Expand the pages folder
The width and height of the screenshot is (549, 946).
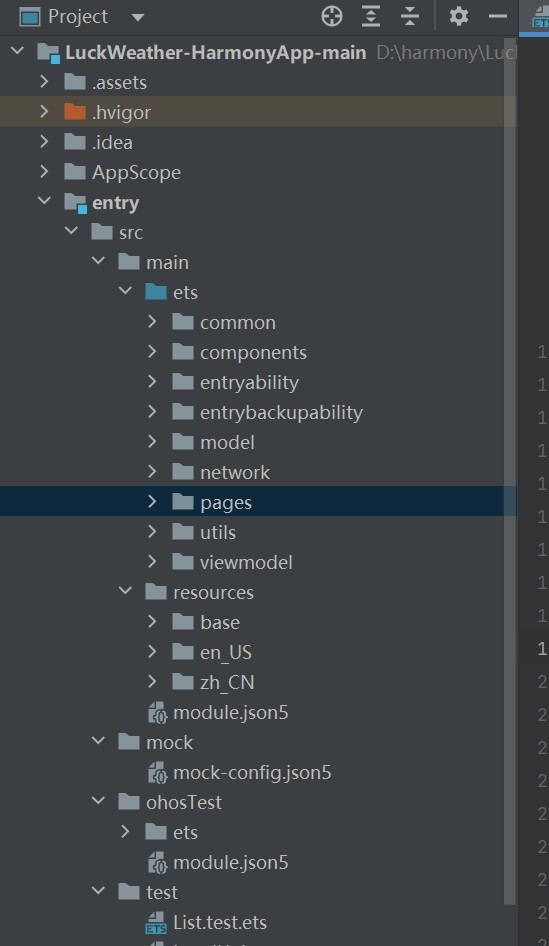tap(152, 501)
